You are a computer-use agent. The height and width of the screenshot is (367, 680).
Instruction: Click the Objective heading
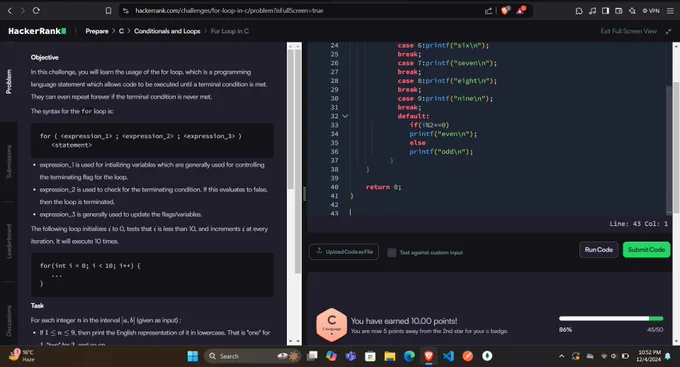[x=45, y=57]
